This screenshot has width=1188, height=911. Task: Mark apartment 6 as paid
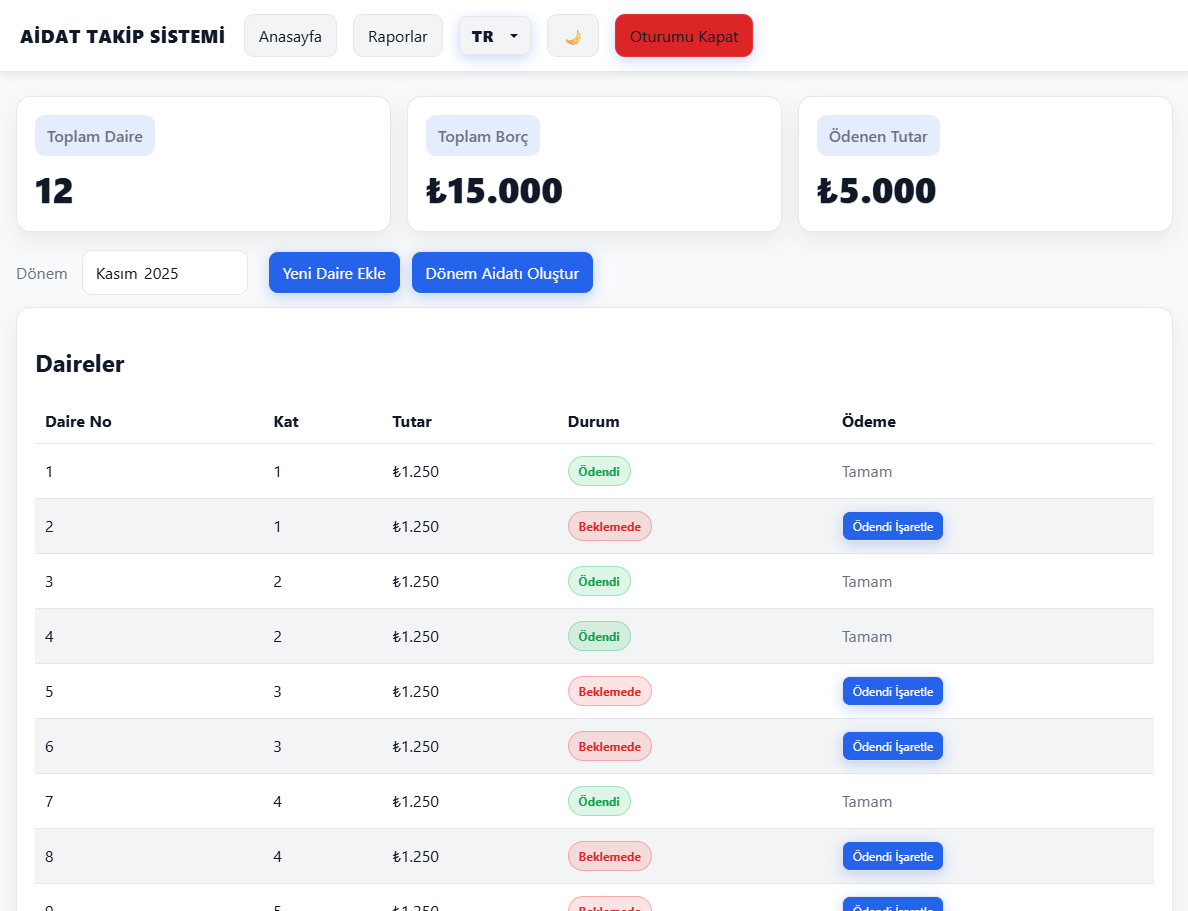[892, 746]
